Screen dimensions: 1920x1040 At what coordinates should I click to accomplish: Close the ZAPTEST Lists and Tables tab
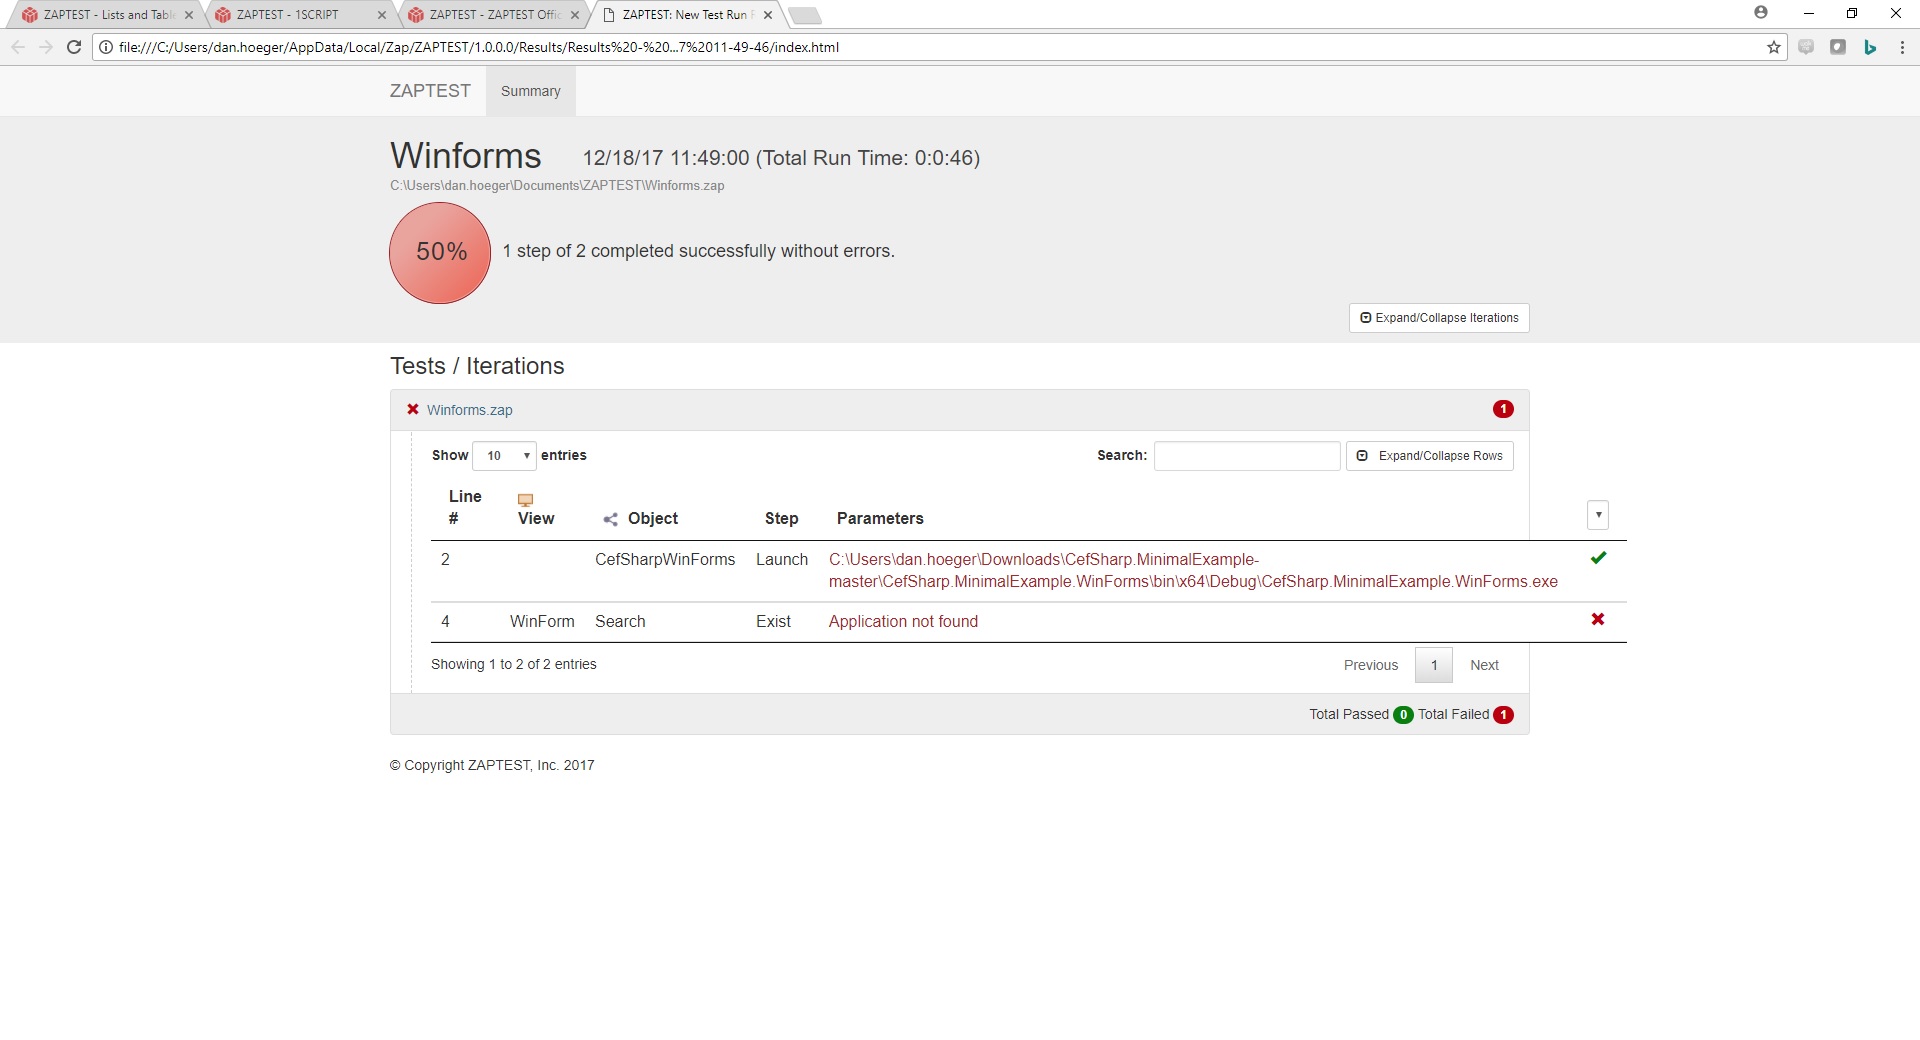pyautogui.click(x=189, y=15)
